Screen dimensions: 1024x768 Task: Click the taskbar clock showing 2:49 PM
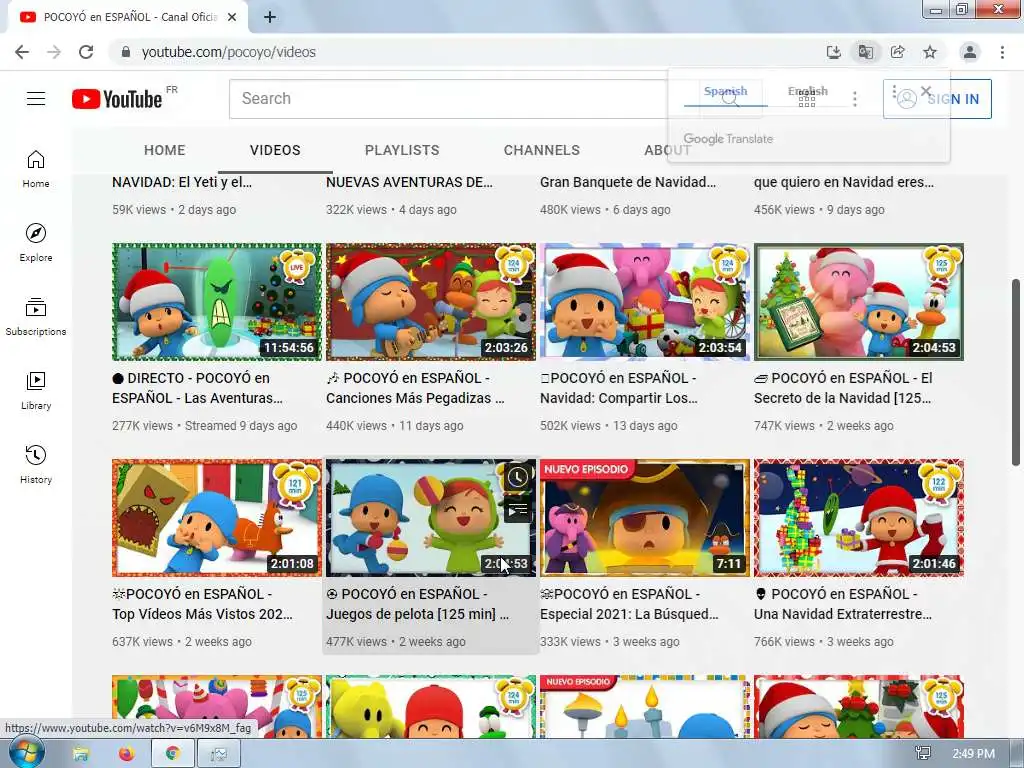click(x=973, y=754)
